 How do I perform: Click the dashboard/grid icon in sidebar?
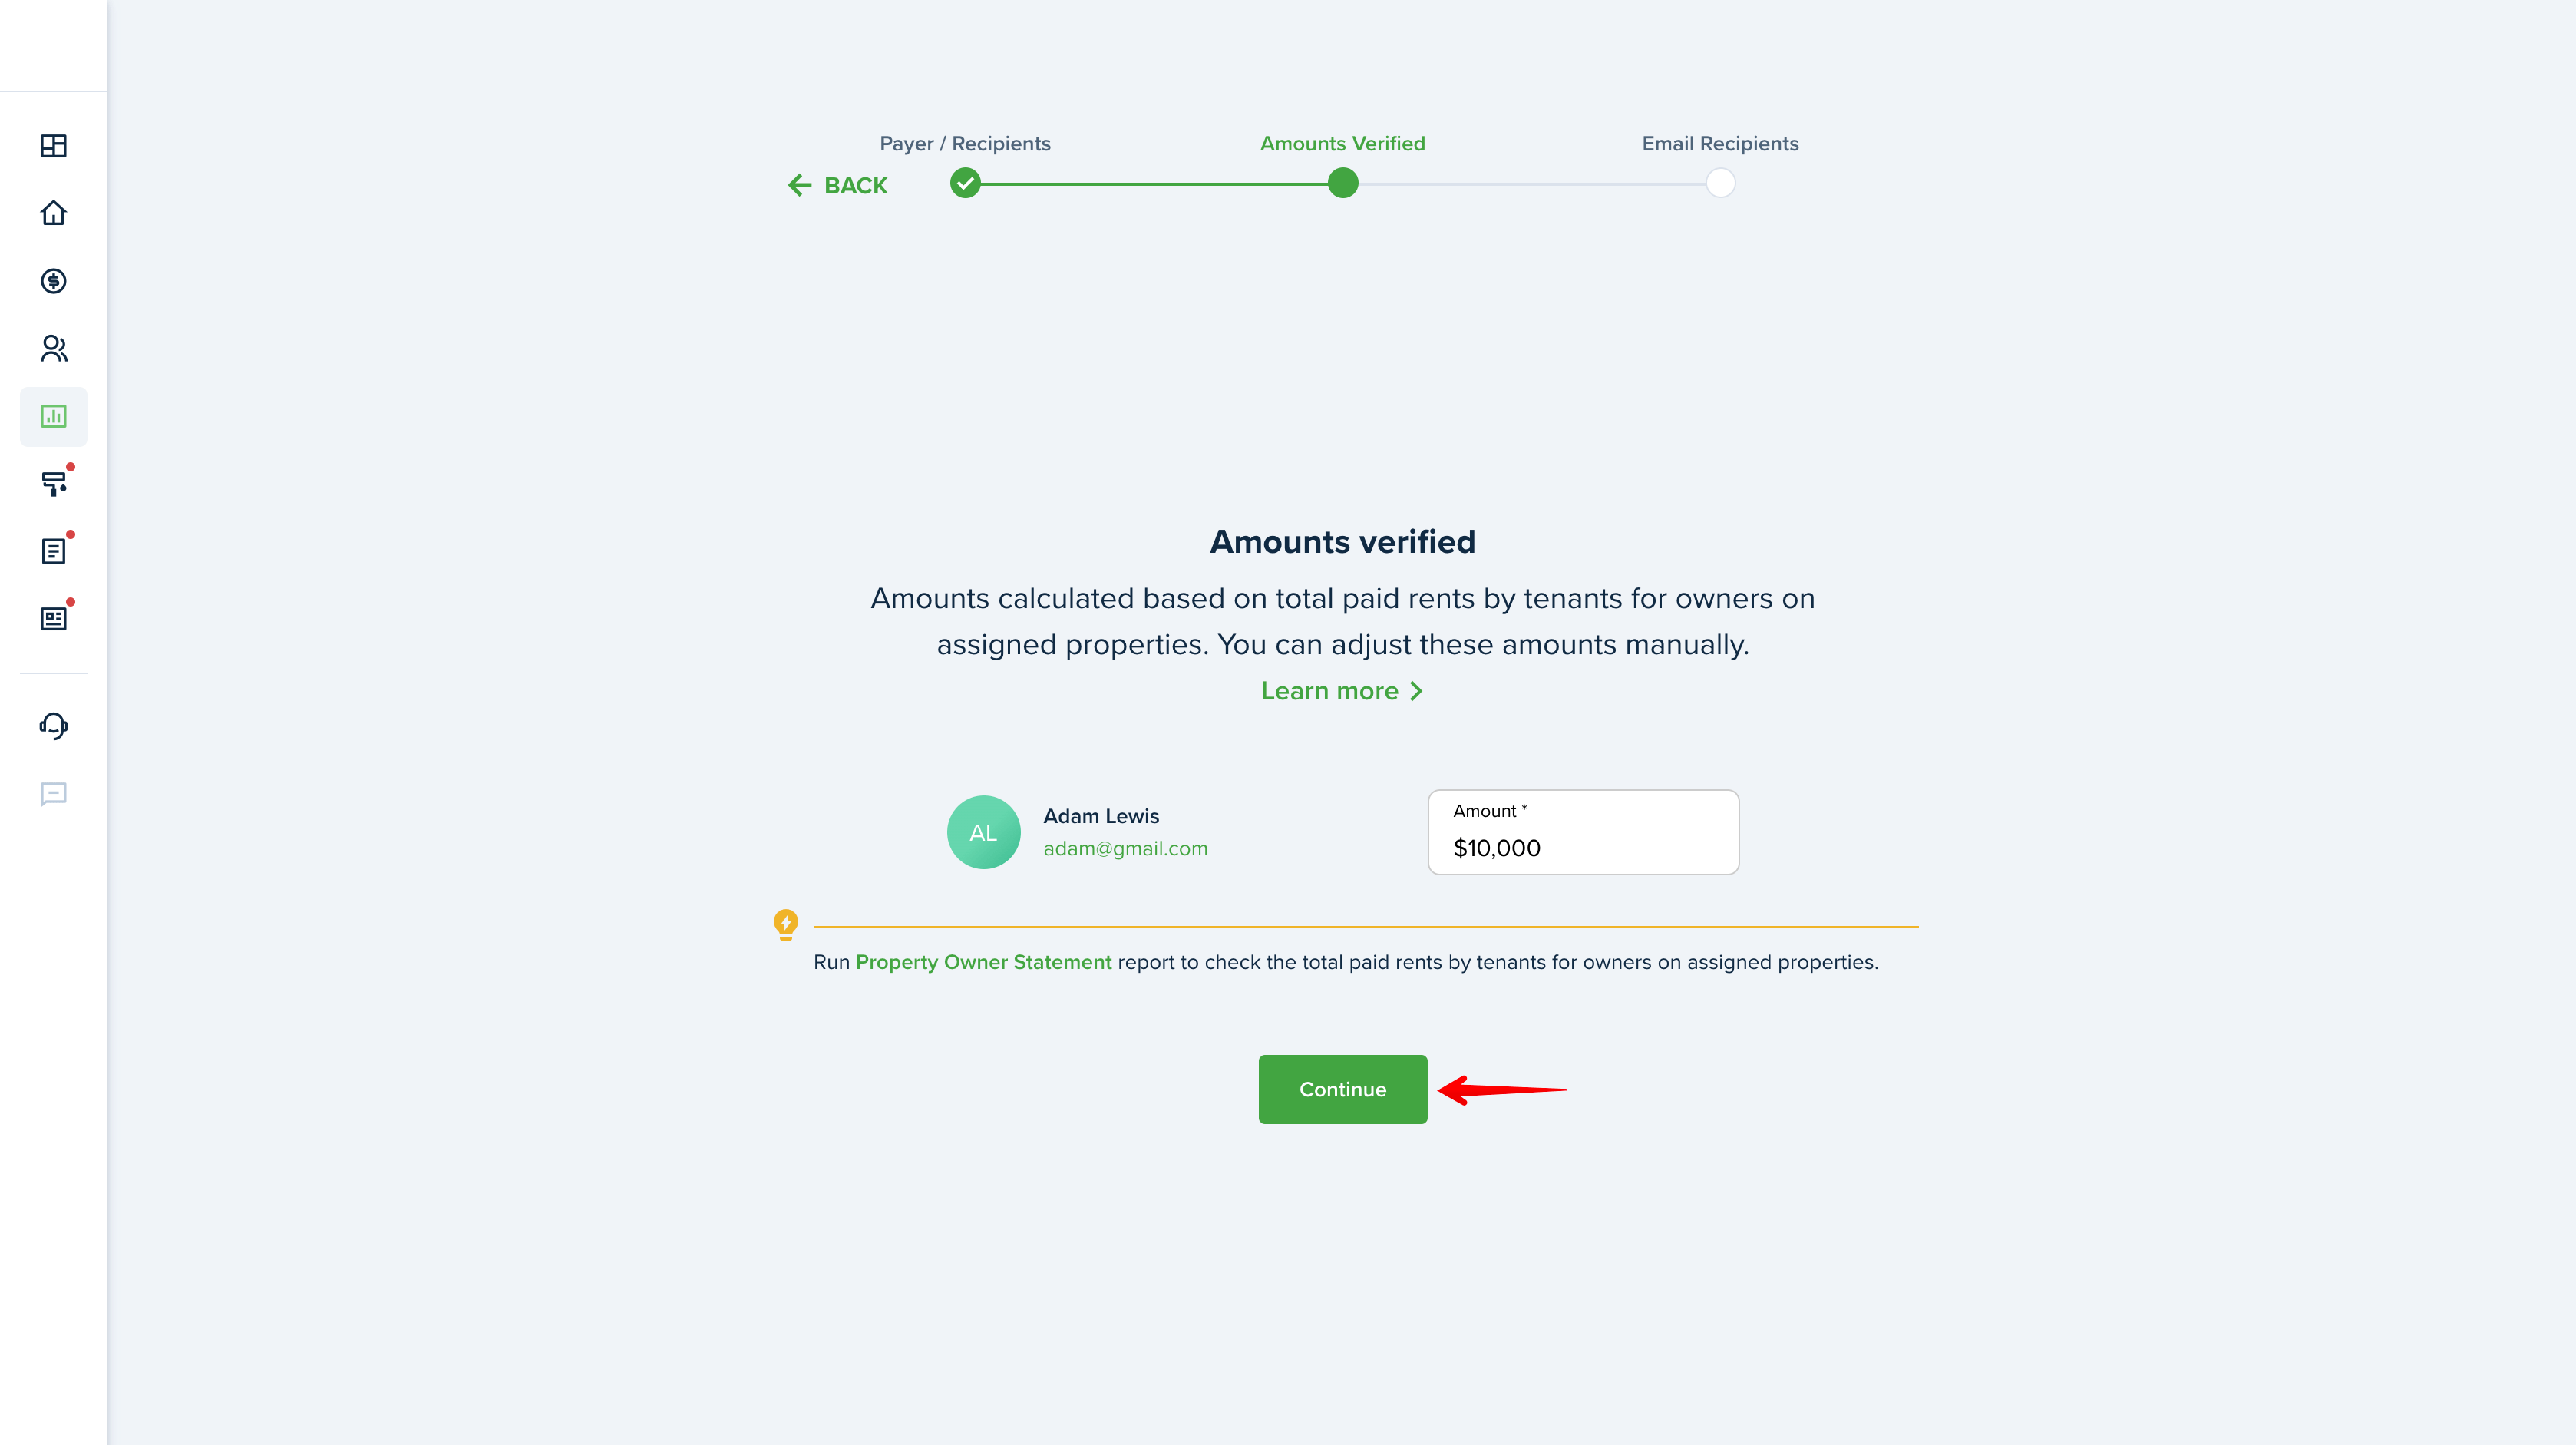click(x=53, y=145)
